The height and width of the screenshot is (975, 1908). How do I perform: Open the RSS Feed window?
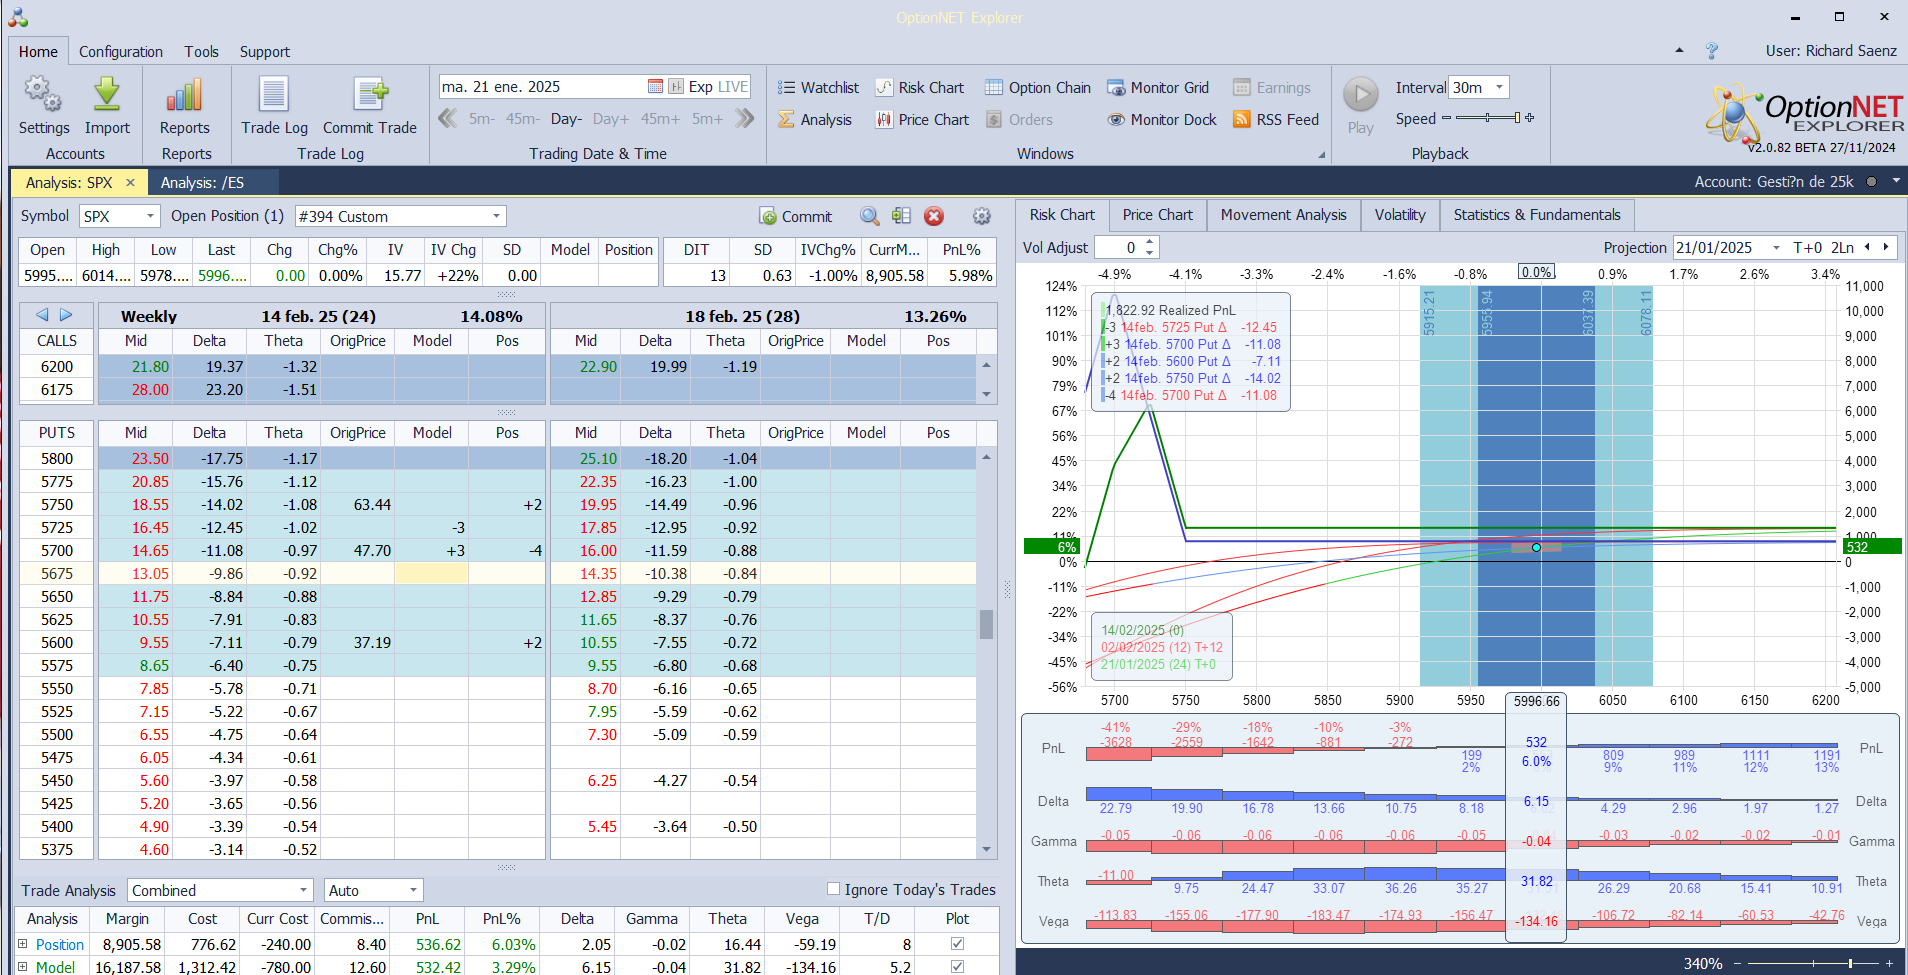coord(1276,120)
